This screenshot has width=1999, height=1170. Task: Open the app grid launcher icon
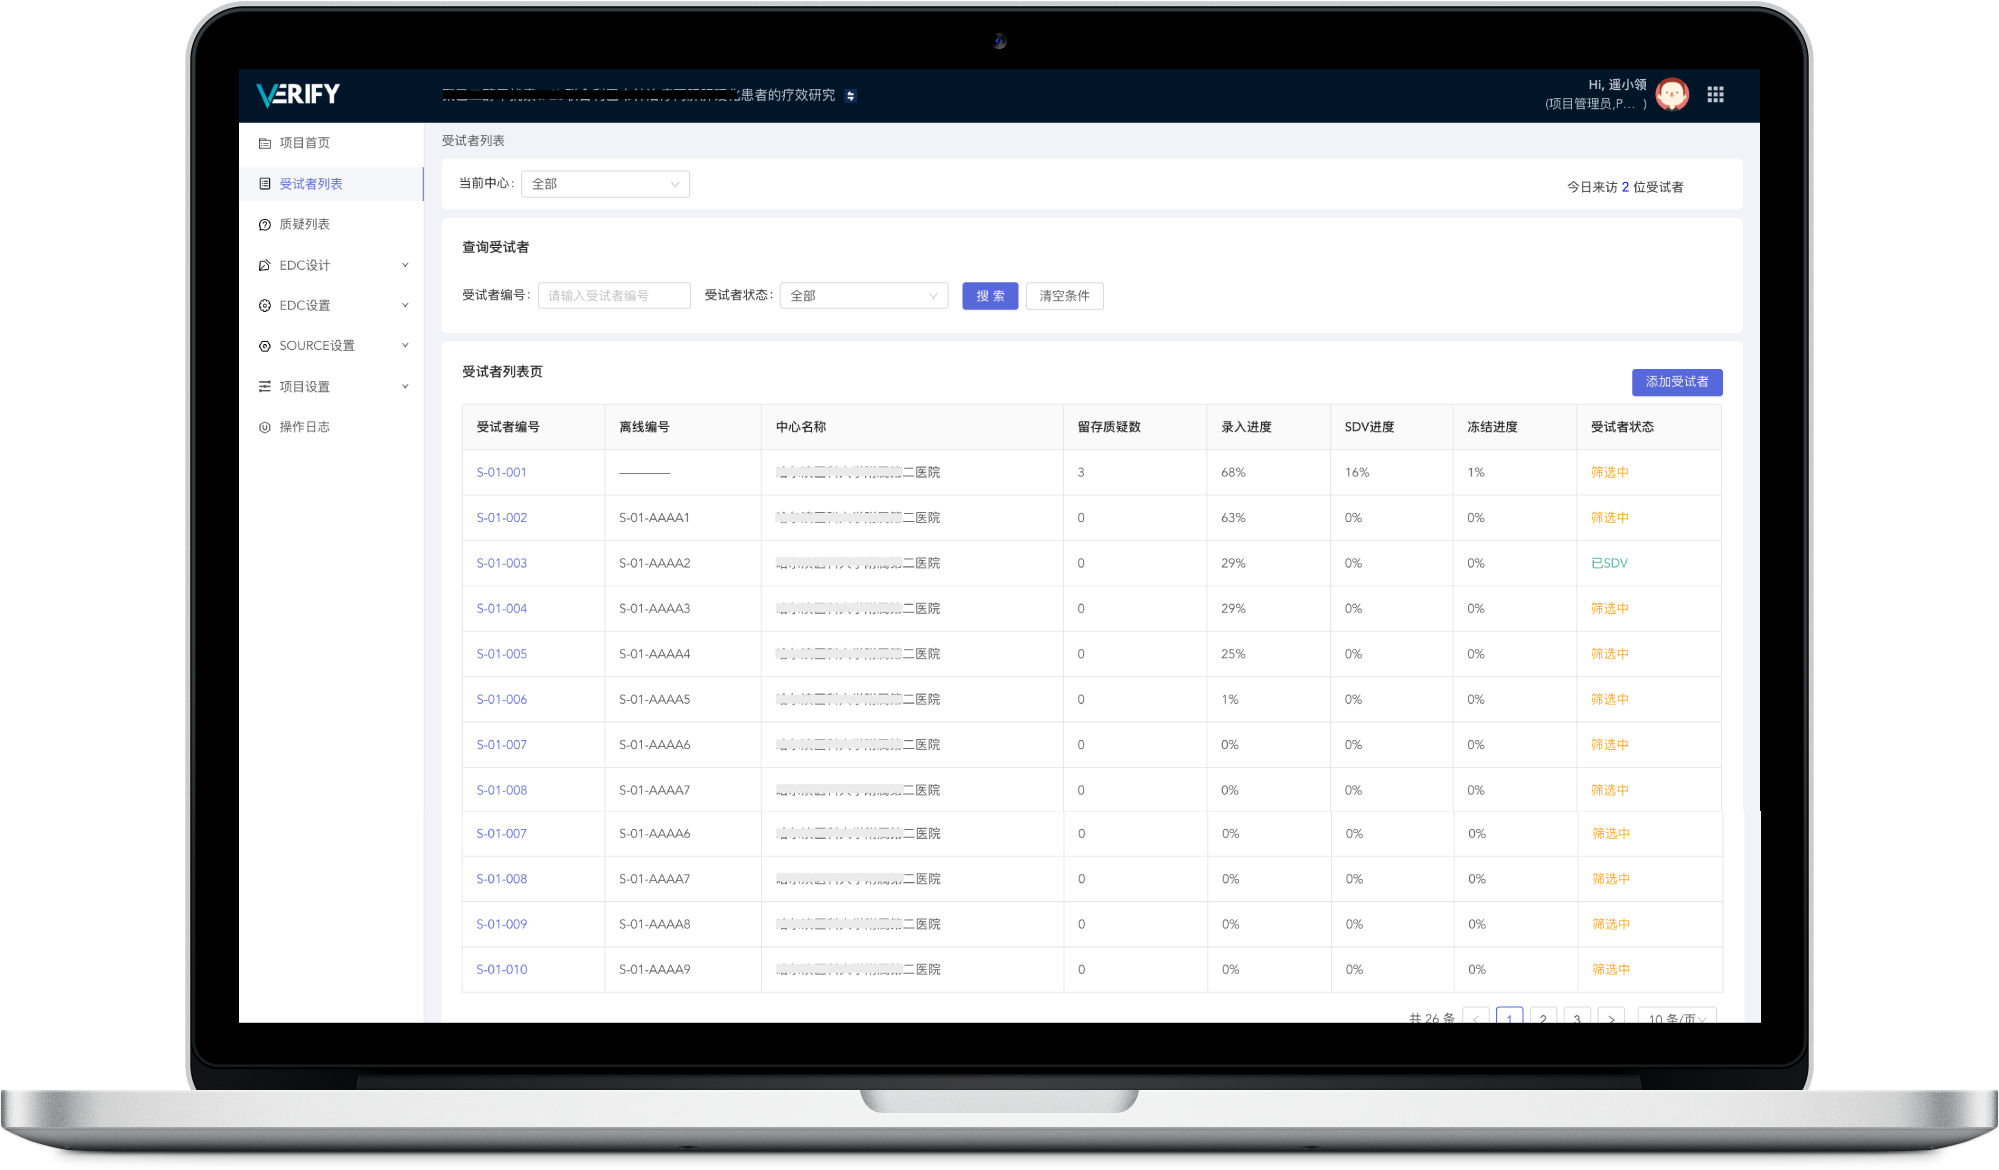pyautogui.click(x=1715, y=94)
